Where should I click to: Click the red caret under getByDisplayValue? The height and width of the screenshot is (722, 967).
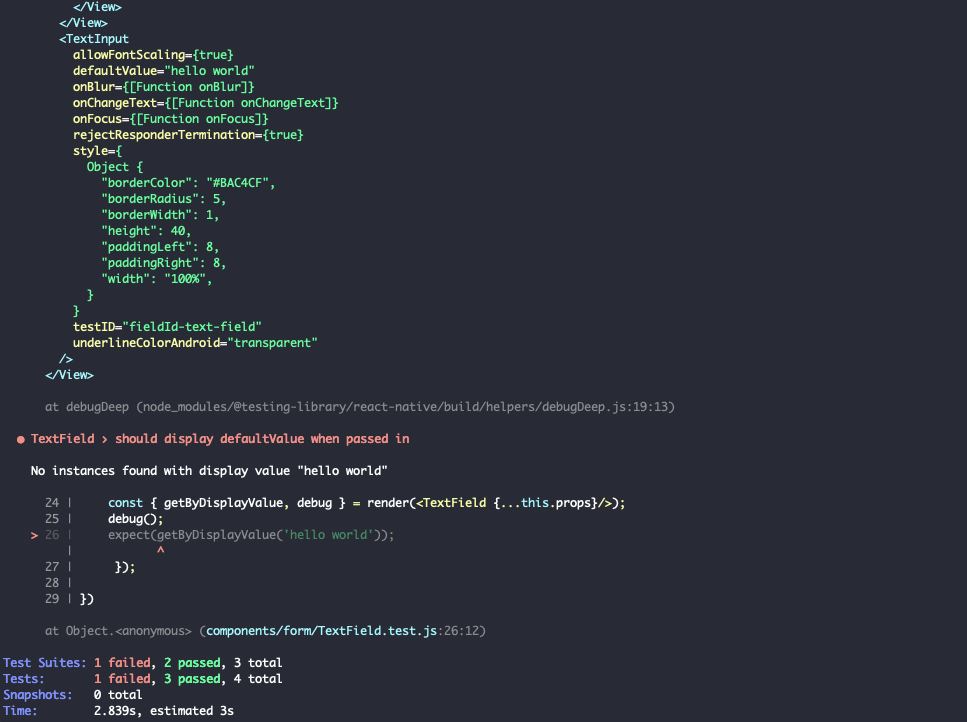coord(160,550)
